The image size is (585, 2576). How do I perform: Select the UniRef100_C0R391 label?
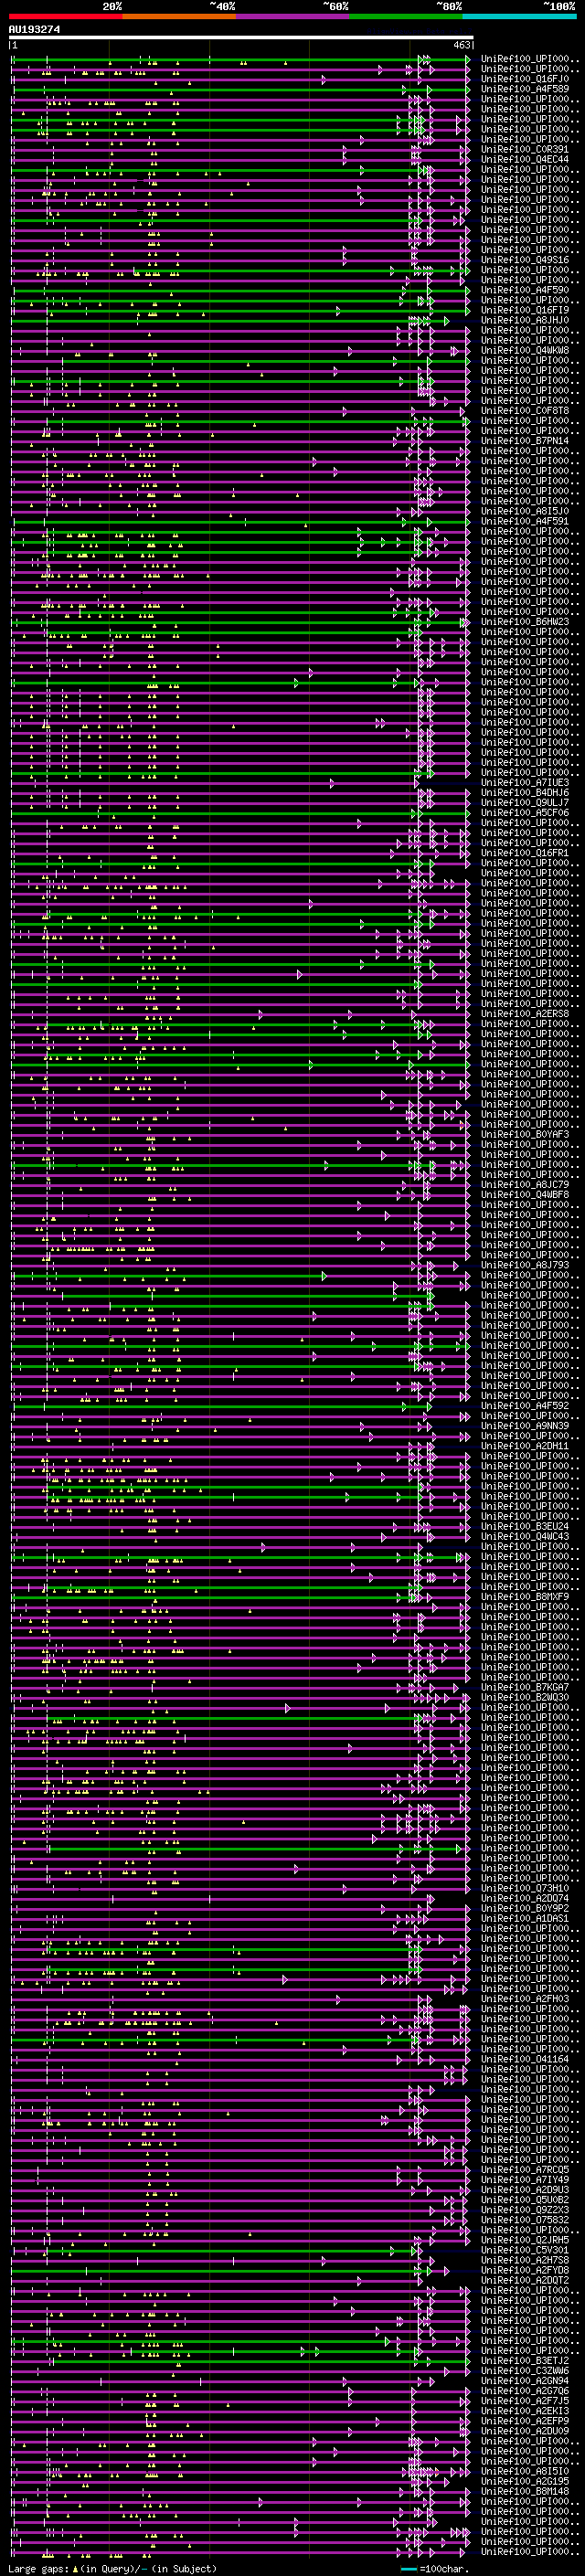[x=524, y=149]
